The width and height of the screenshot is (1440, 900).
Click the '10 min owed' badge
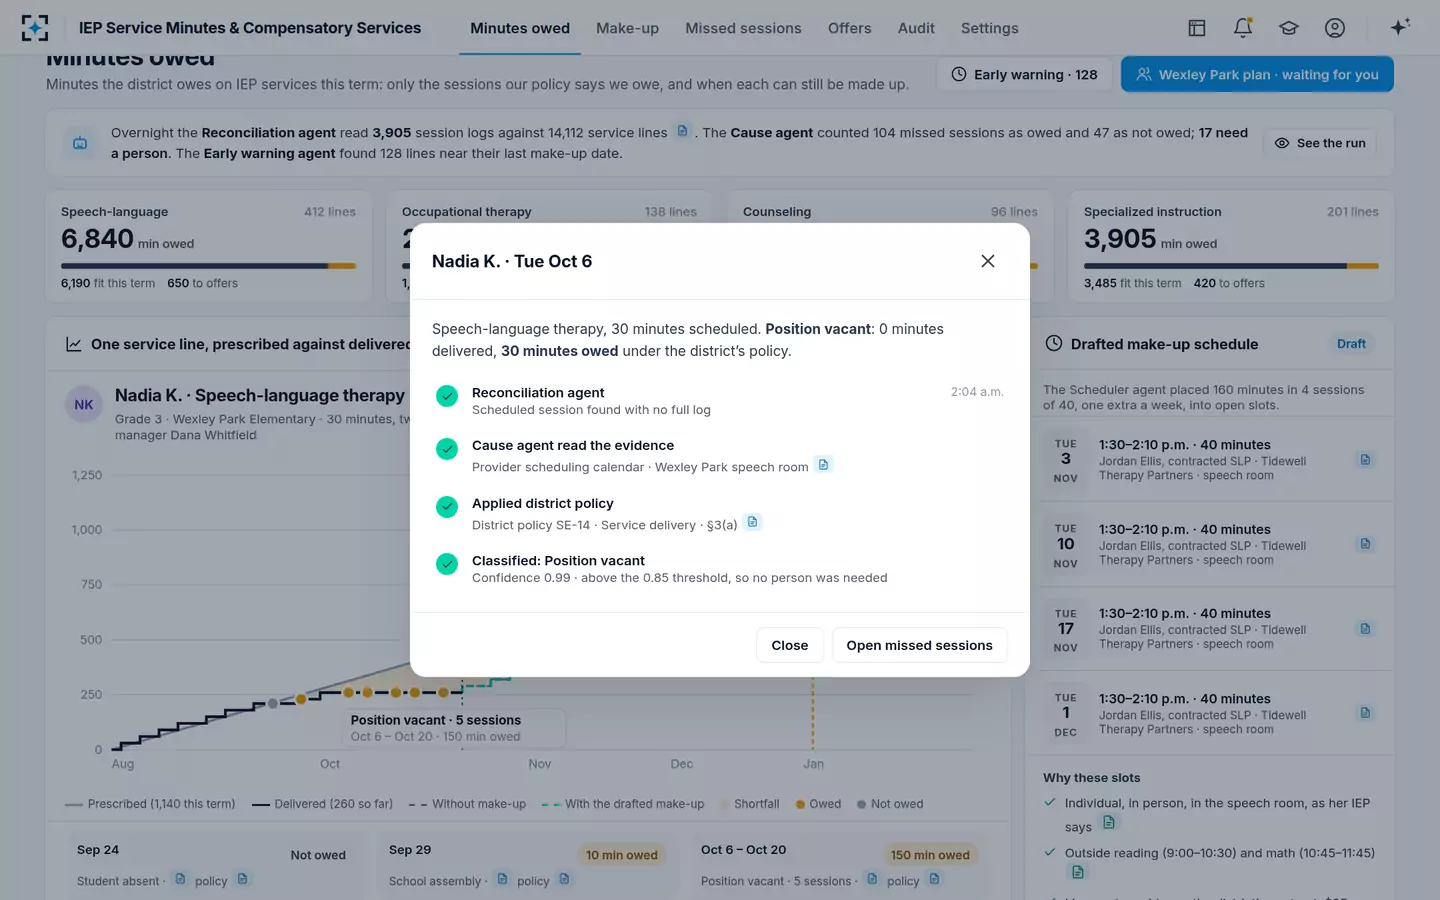coord(622,855)
